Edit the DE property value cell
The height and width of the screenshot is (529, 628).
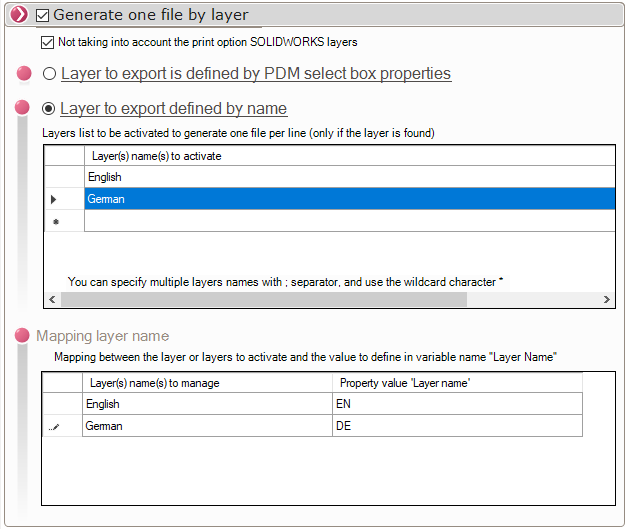pyautogui.click(x=456, y=426)
